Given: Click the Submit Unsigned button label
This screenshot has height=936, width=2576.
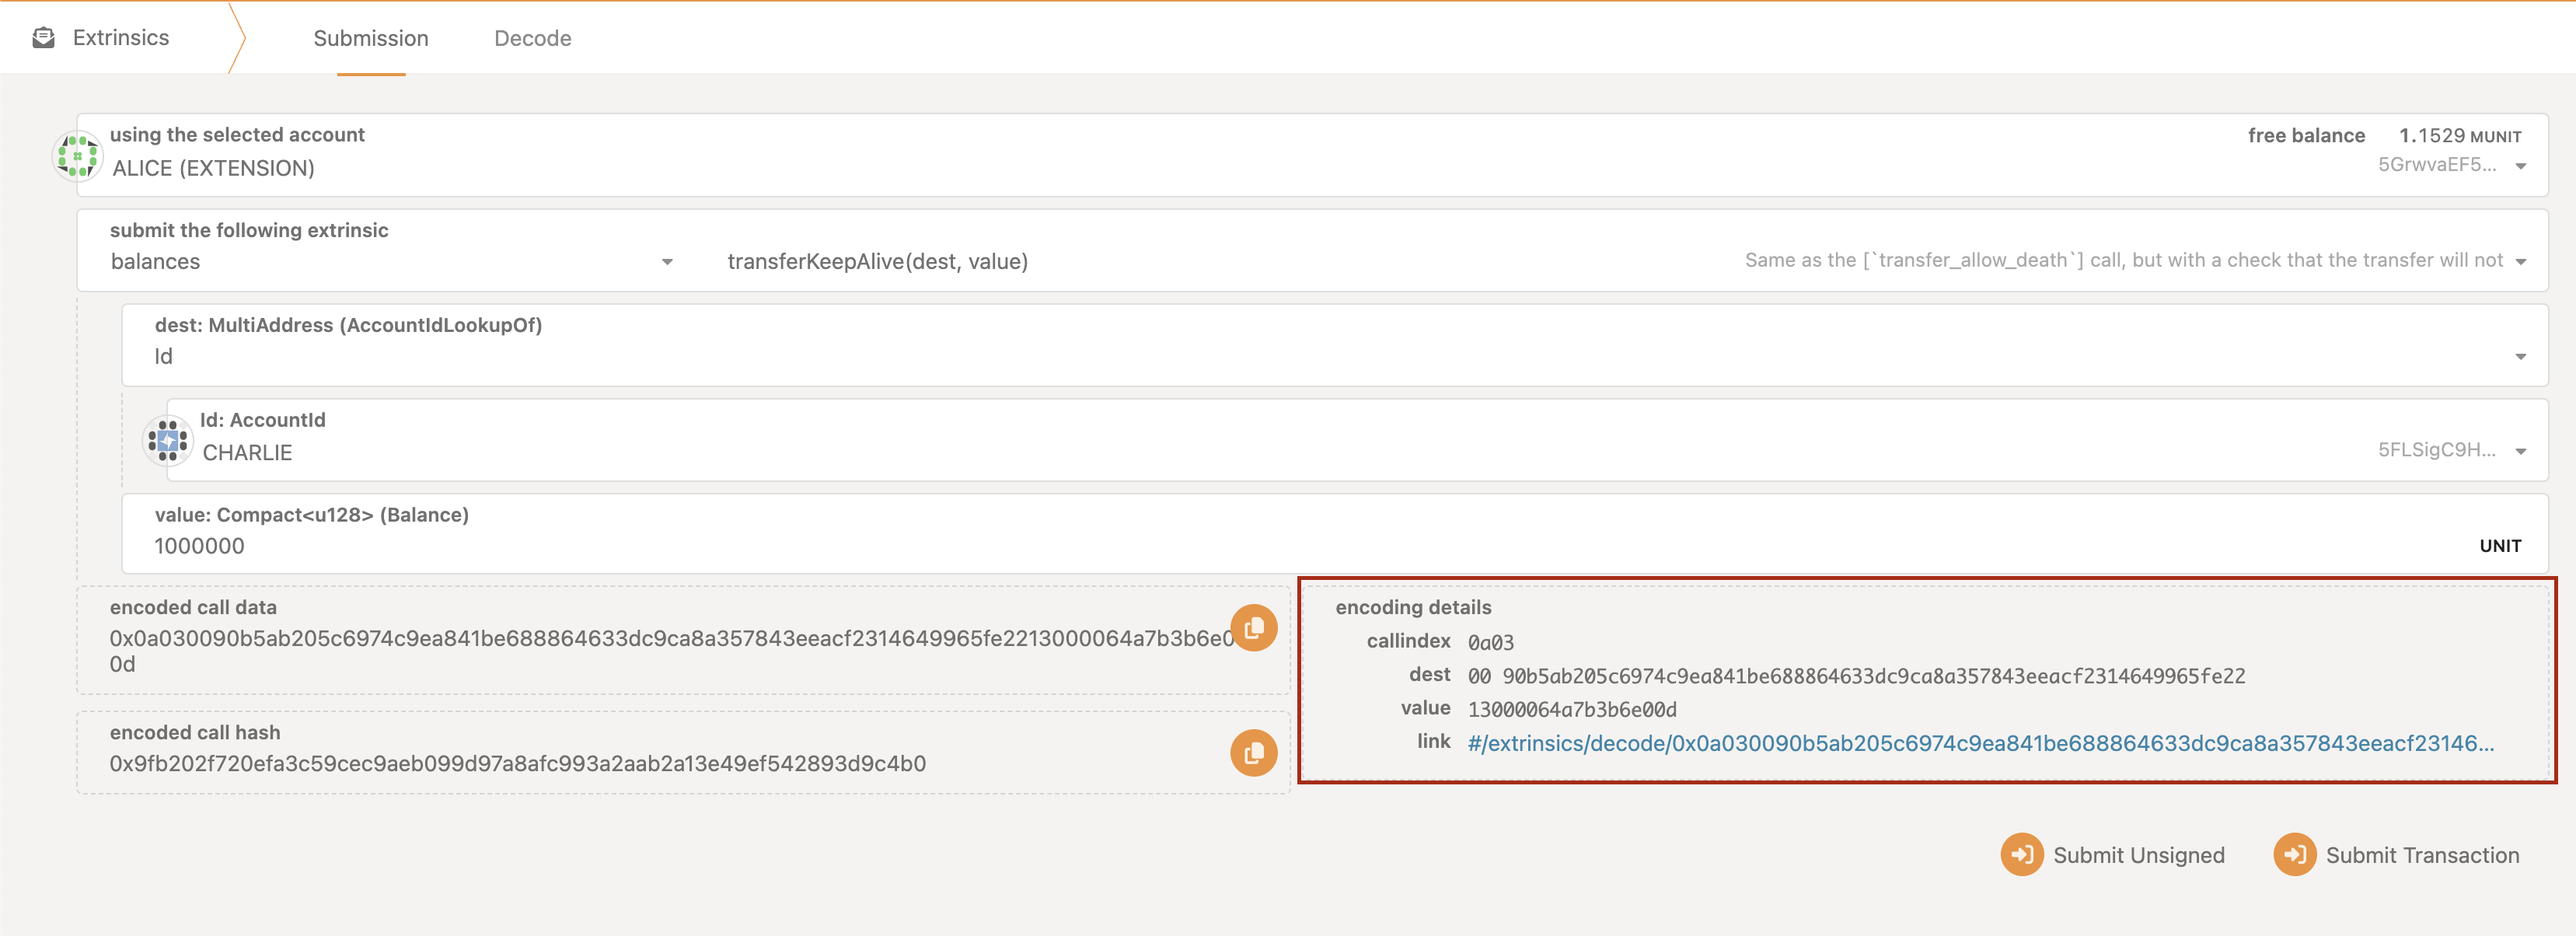Looking at the screenshot, I should pyautogui.click(x=2139, y=856).
